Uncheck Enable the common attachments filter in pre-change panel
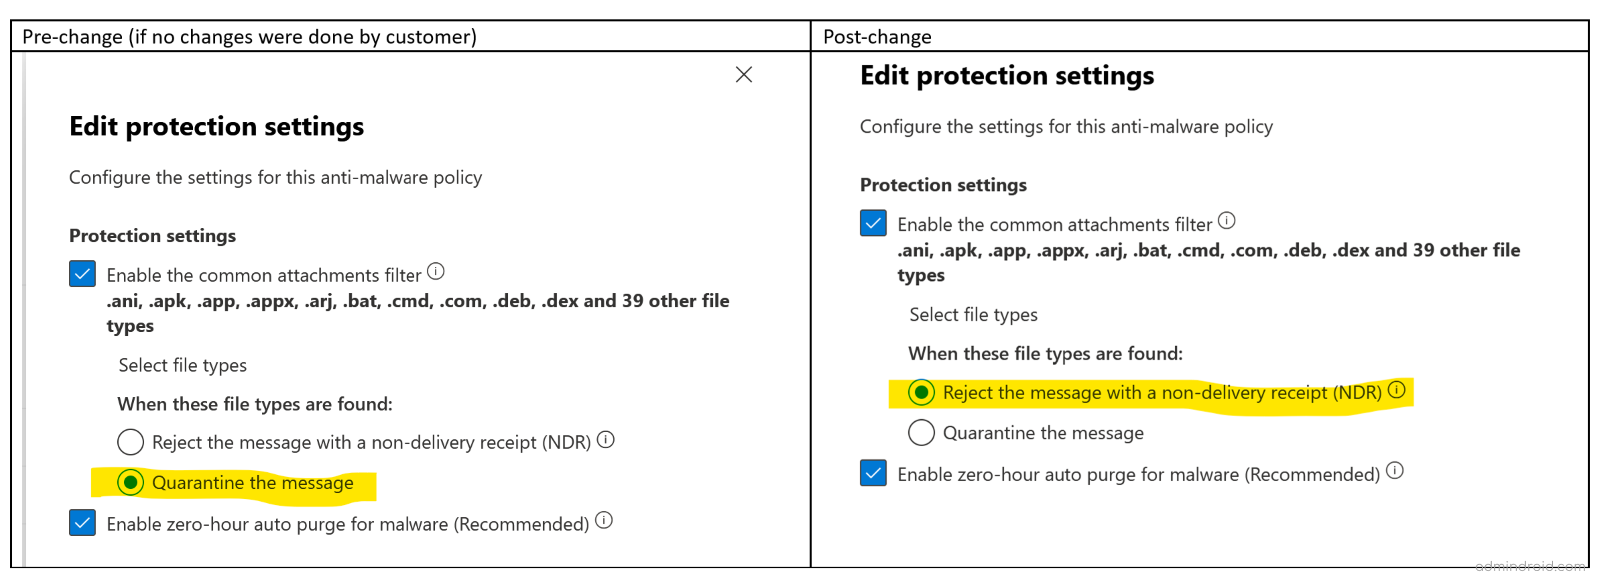1600x587 pixels. (81, 273)
